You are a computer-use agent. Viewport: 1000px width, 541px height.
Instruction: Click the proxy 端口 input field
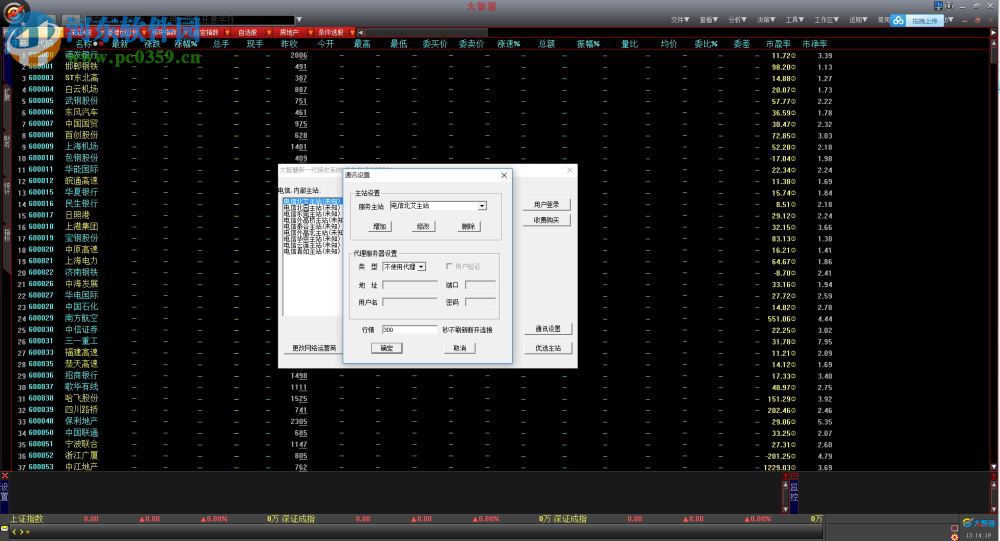[480, 285]
